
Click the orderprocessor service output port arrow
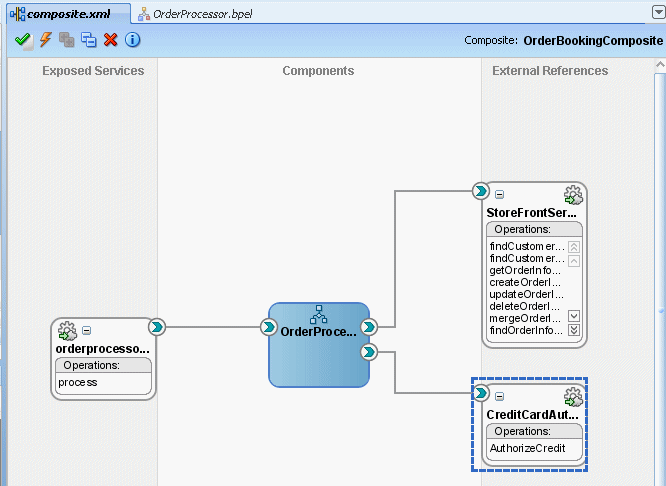[x=157, y=327]
